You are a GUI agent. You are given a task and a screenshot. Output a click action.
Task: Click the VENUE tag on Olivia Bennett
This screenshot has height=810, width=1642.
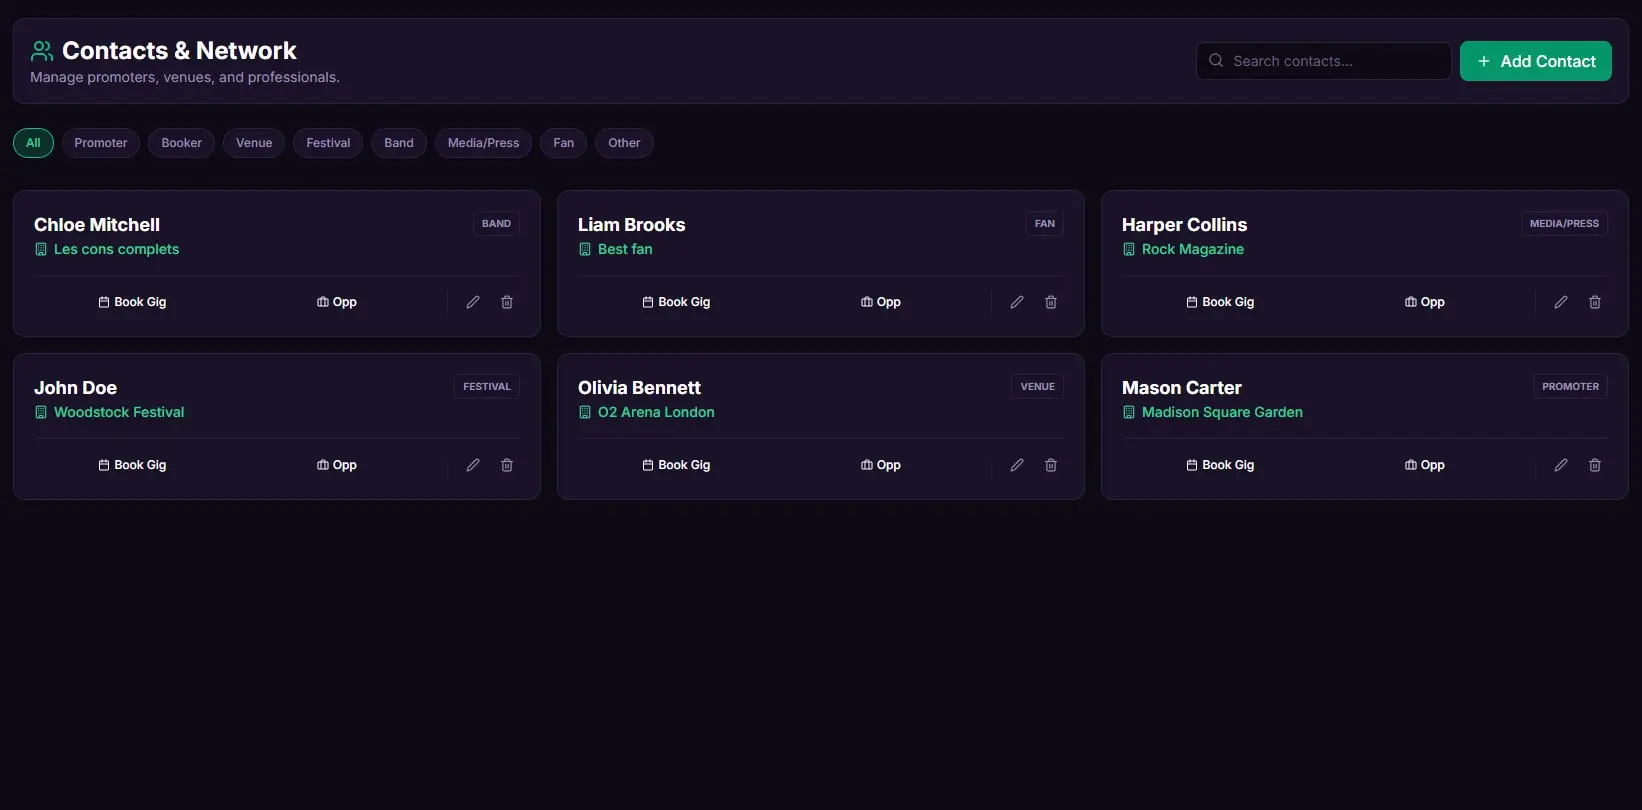click(x=1038, y=387)
